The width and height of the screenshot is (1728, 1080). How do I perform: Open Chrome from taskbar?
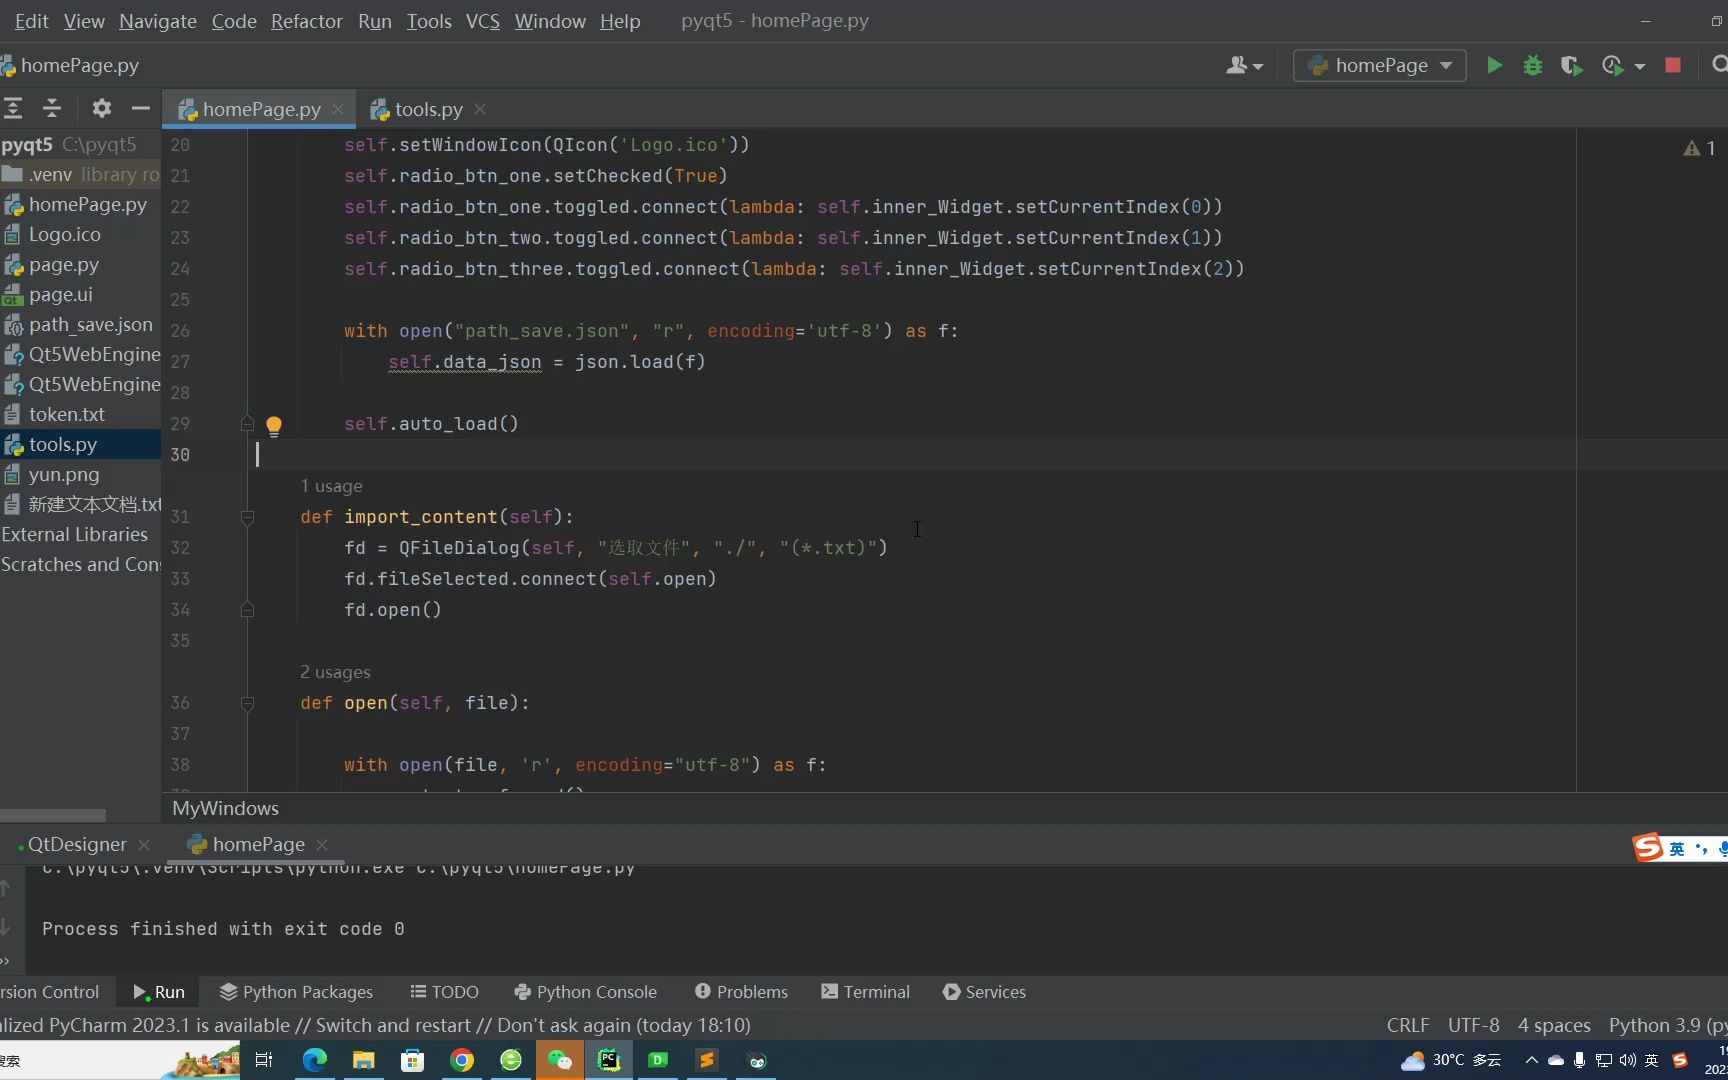tap(462, 1060)
